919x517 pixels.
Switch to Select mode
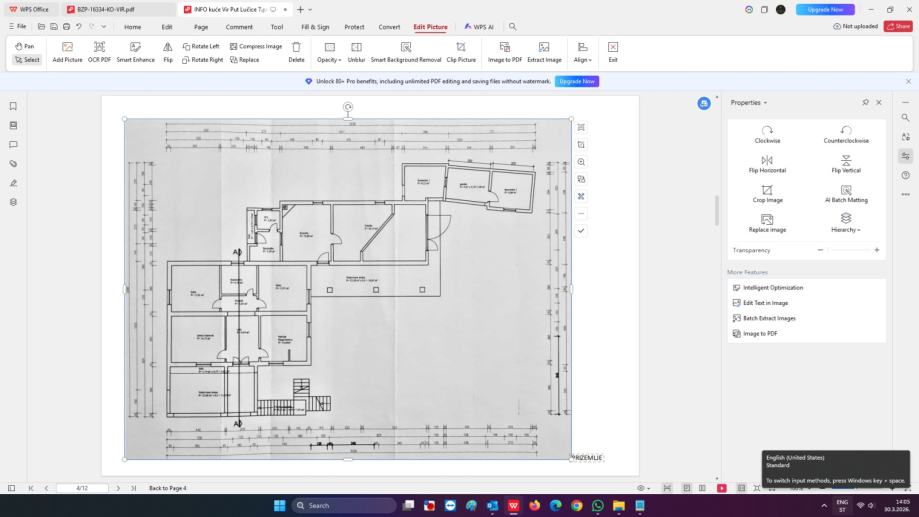(27, 60)
